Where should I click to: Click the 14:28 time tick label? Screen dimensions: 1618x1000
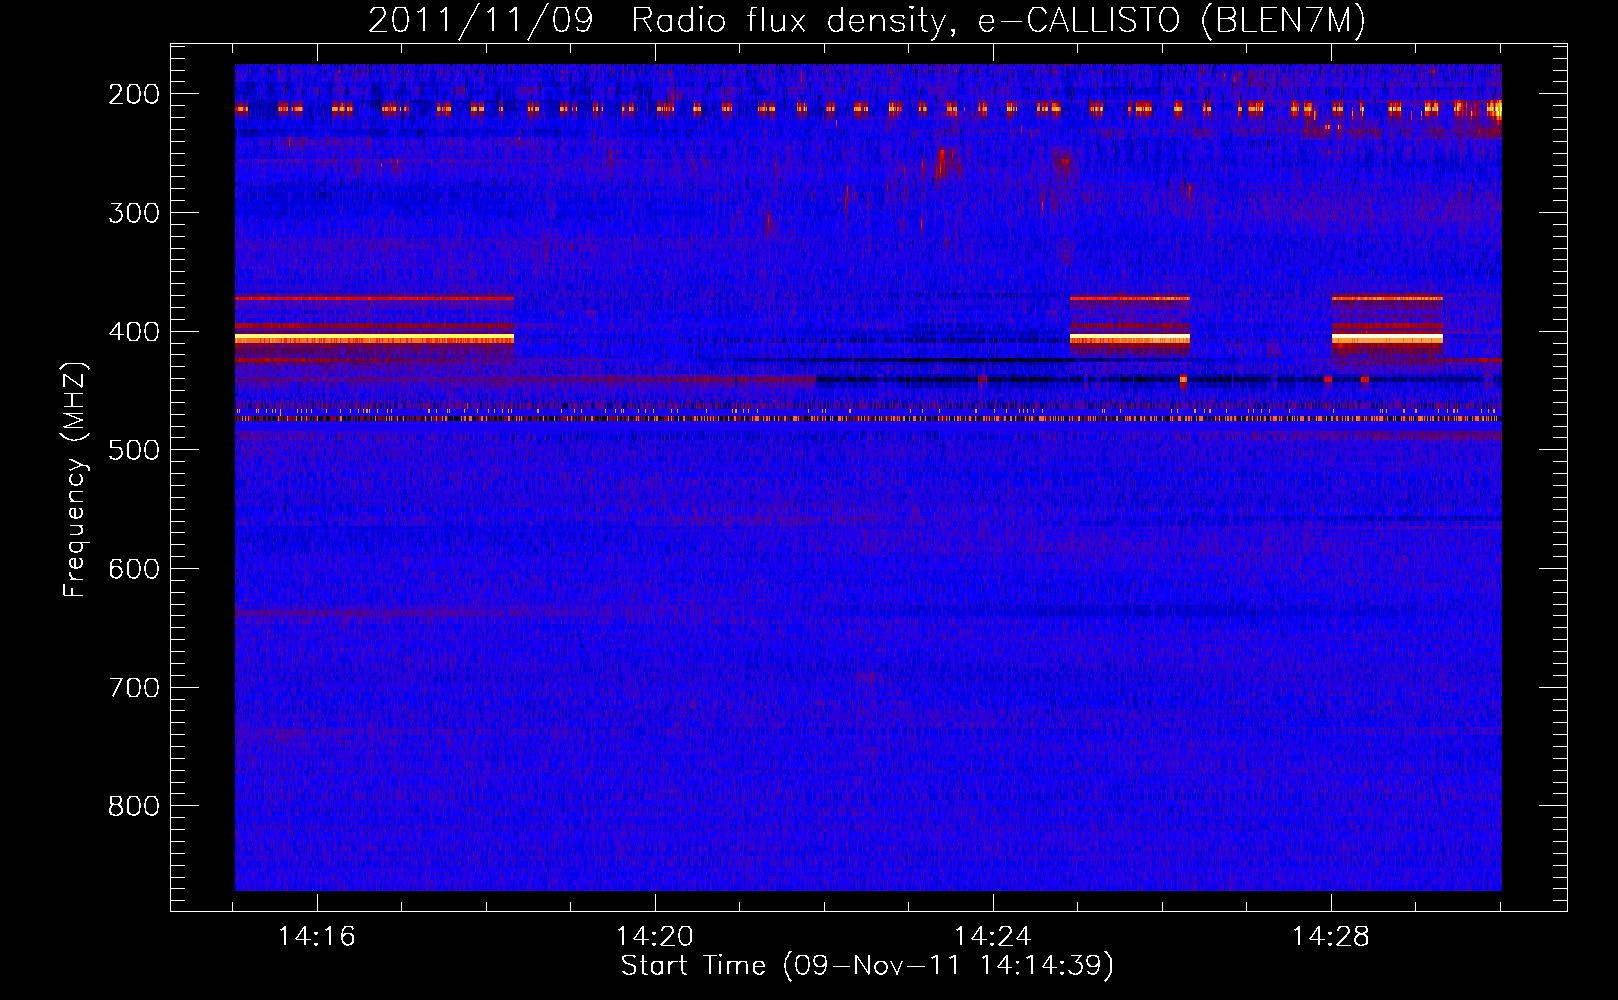[1331, 937]
